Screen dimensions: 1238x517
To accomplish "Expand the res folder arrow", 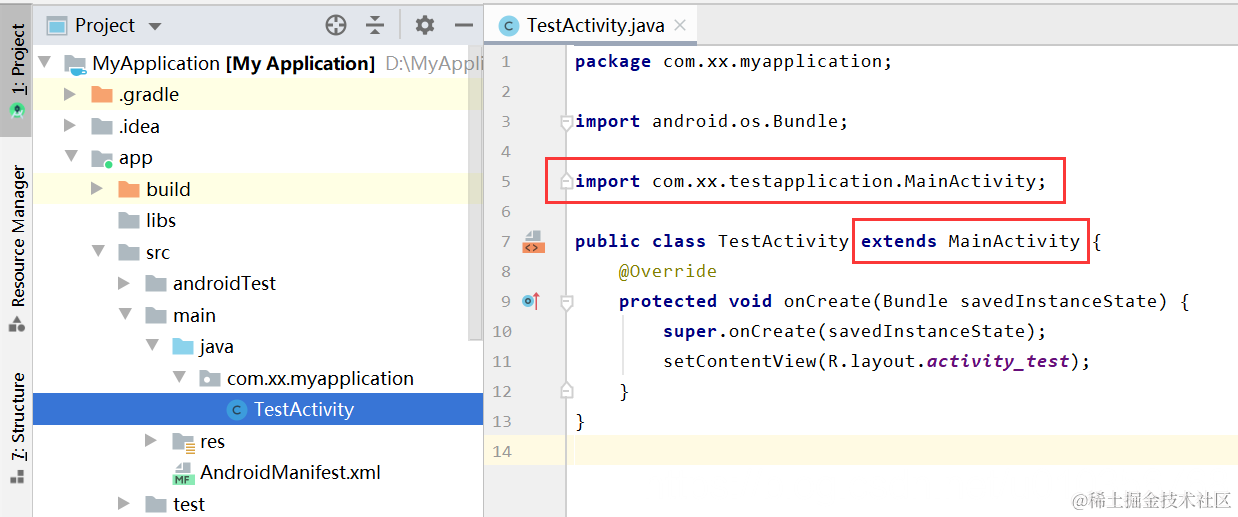I will [x=151, y=441].
